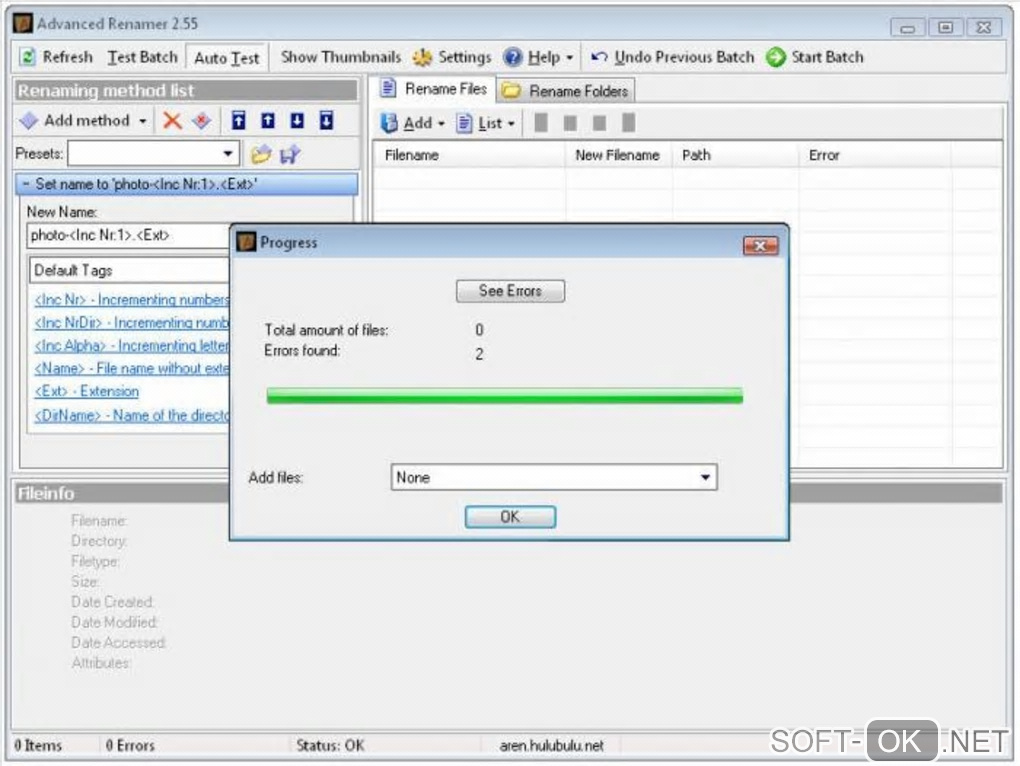Sort by Error column header
The height and width of the screenshot is (766, 1020).
click(x=875, y=155)
